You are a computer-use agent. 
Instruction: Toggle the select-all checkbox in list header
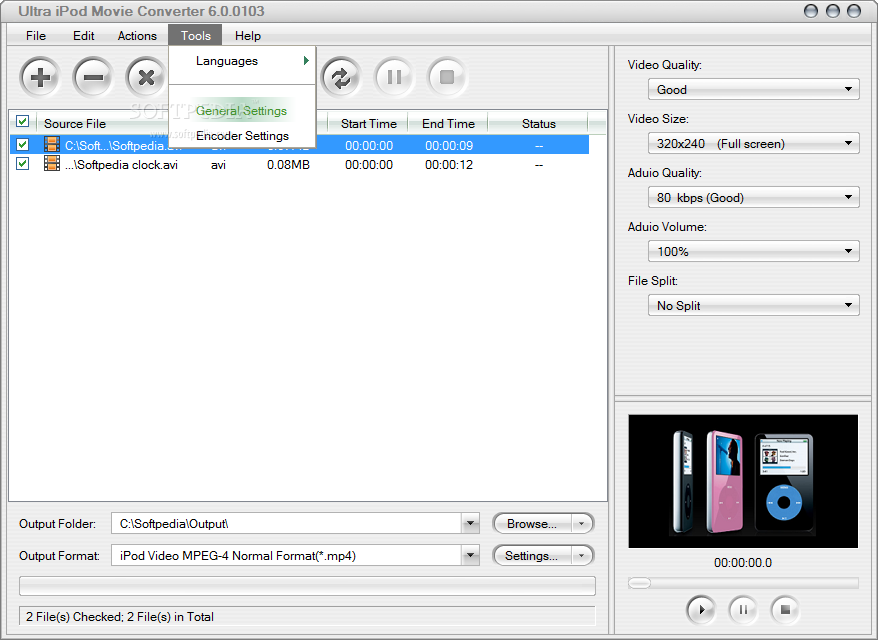click(x=22, y=121)
